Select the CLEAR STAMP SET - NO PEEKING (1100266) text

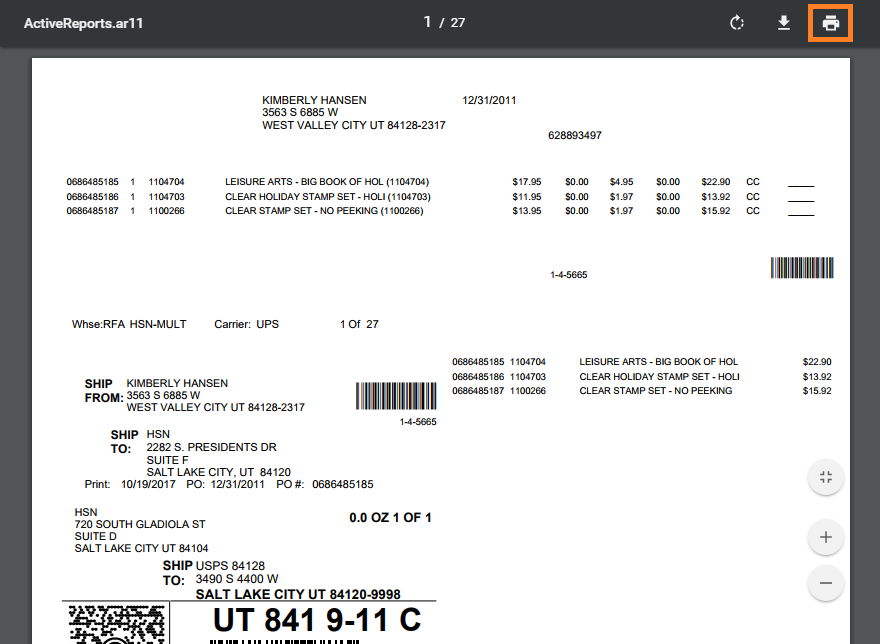tap(324, 211)
